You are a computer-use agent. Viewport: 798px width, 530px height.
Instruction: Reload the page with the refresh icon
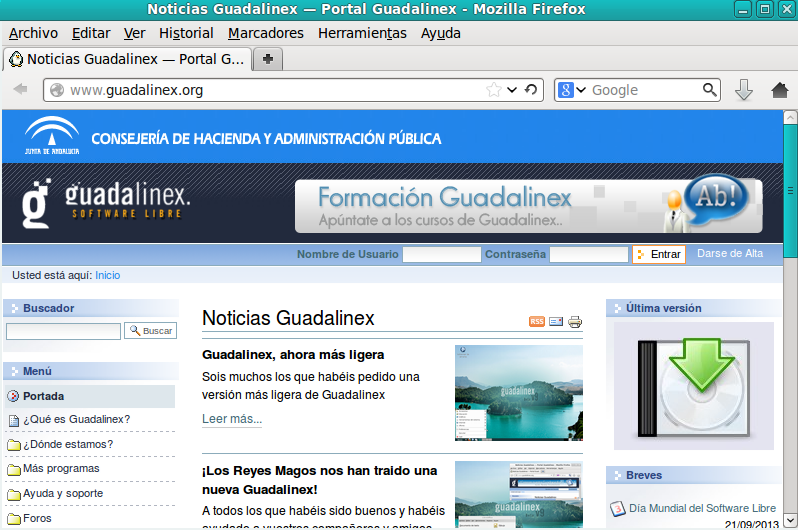tap(531, 90)
